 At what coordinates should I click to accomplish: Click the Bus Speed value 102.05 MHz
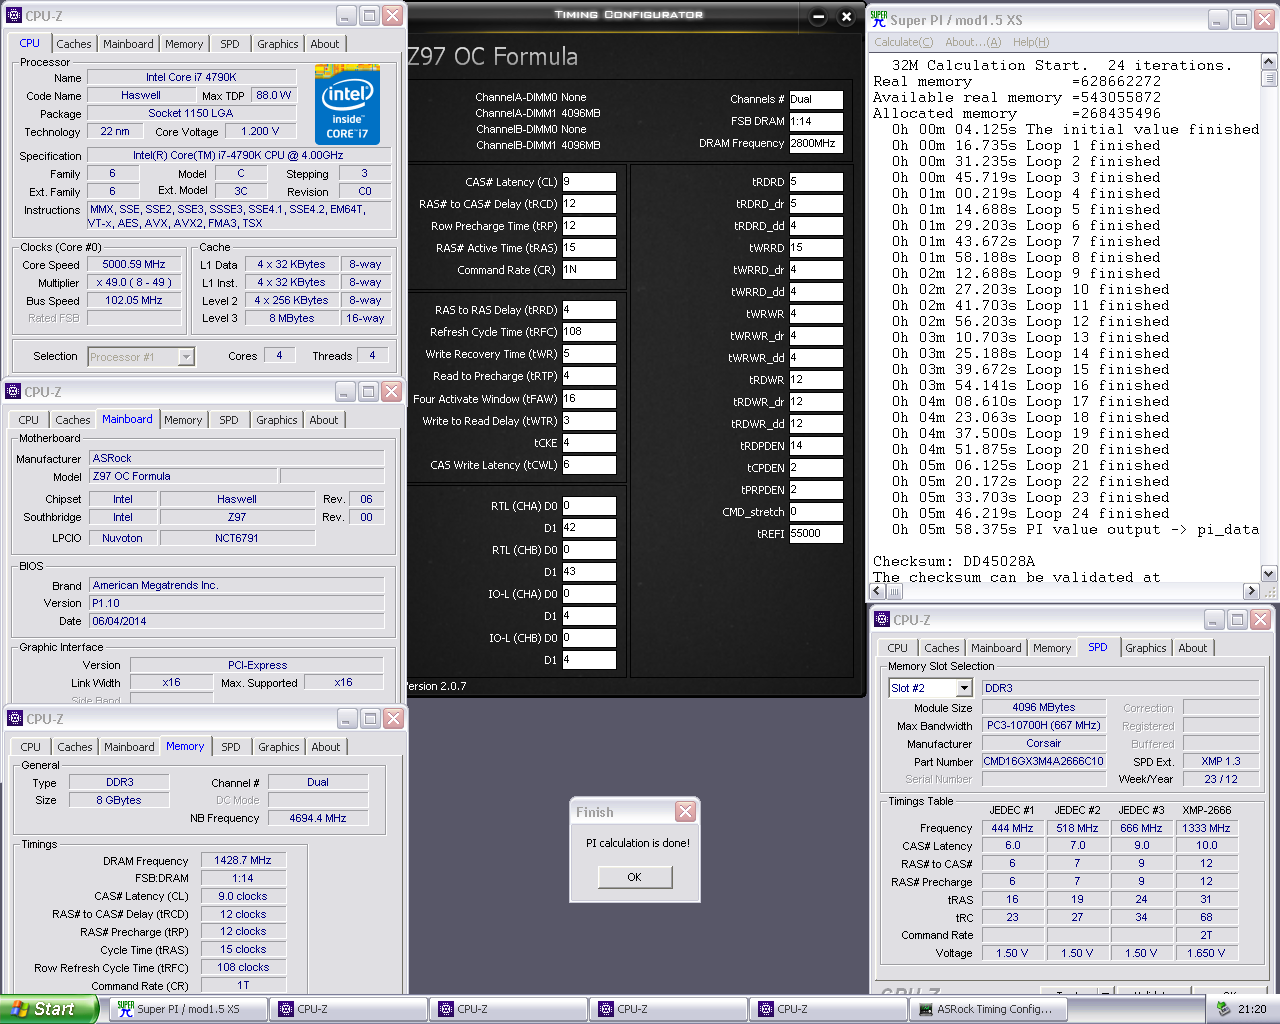(134, 300)
